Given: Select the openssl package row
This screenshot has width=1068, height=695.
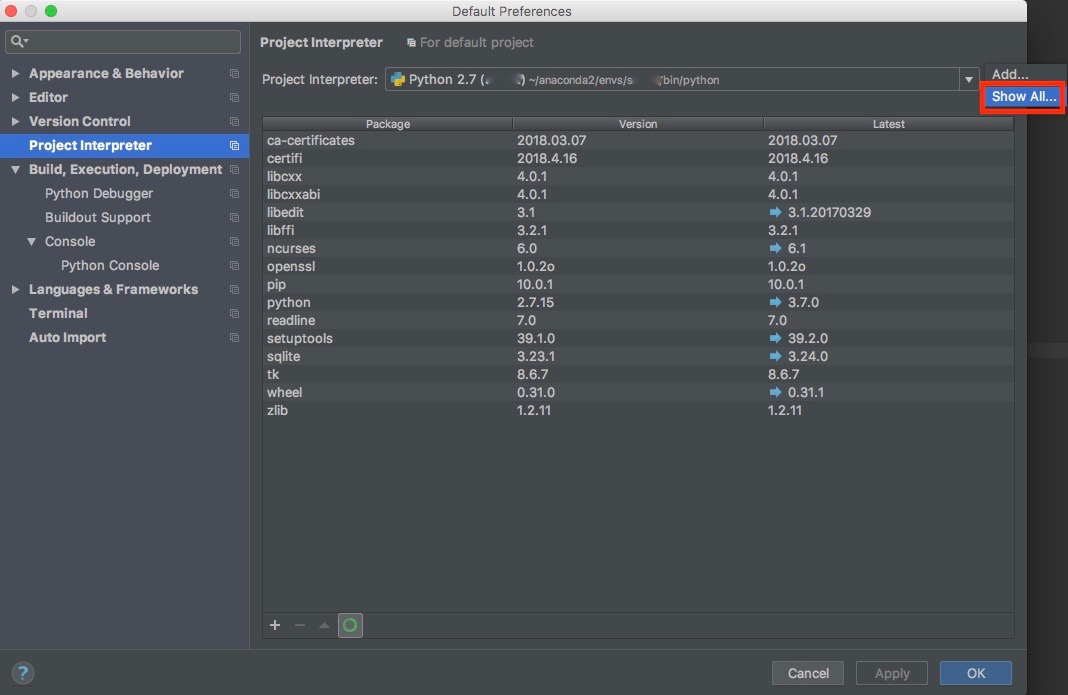Looking at the screenshot, I should coord(638,266).
